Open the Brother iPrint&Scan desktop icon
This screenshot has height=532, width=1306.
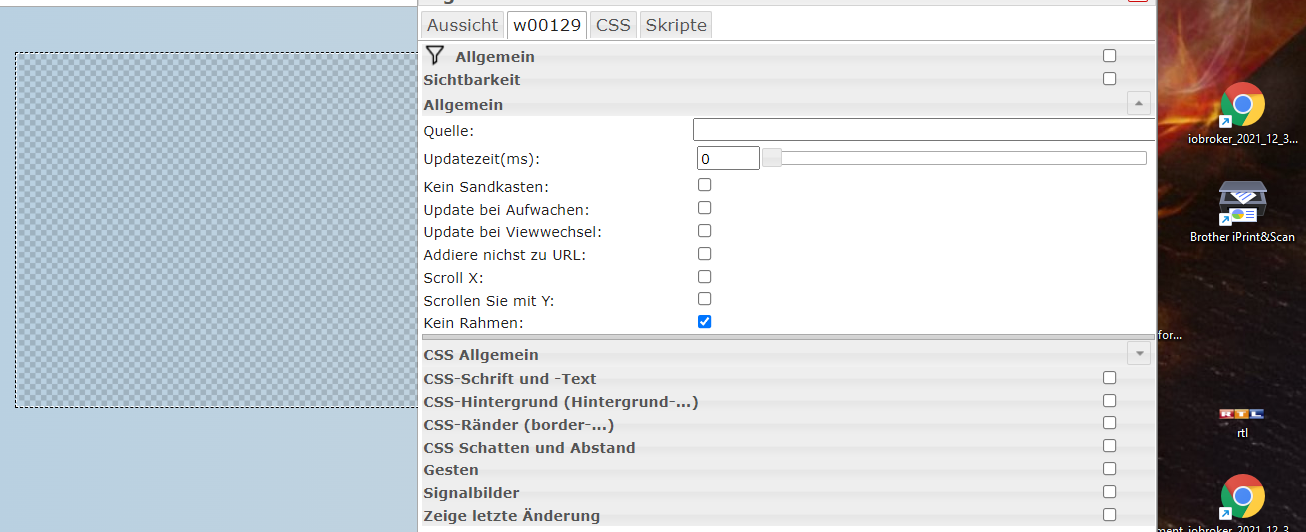click(x=1242, y=202)
